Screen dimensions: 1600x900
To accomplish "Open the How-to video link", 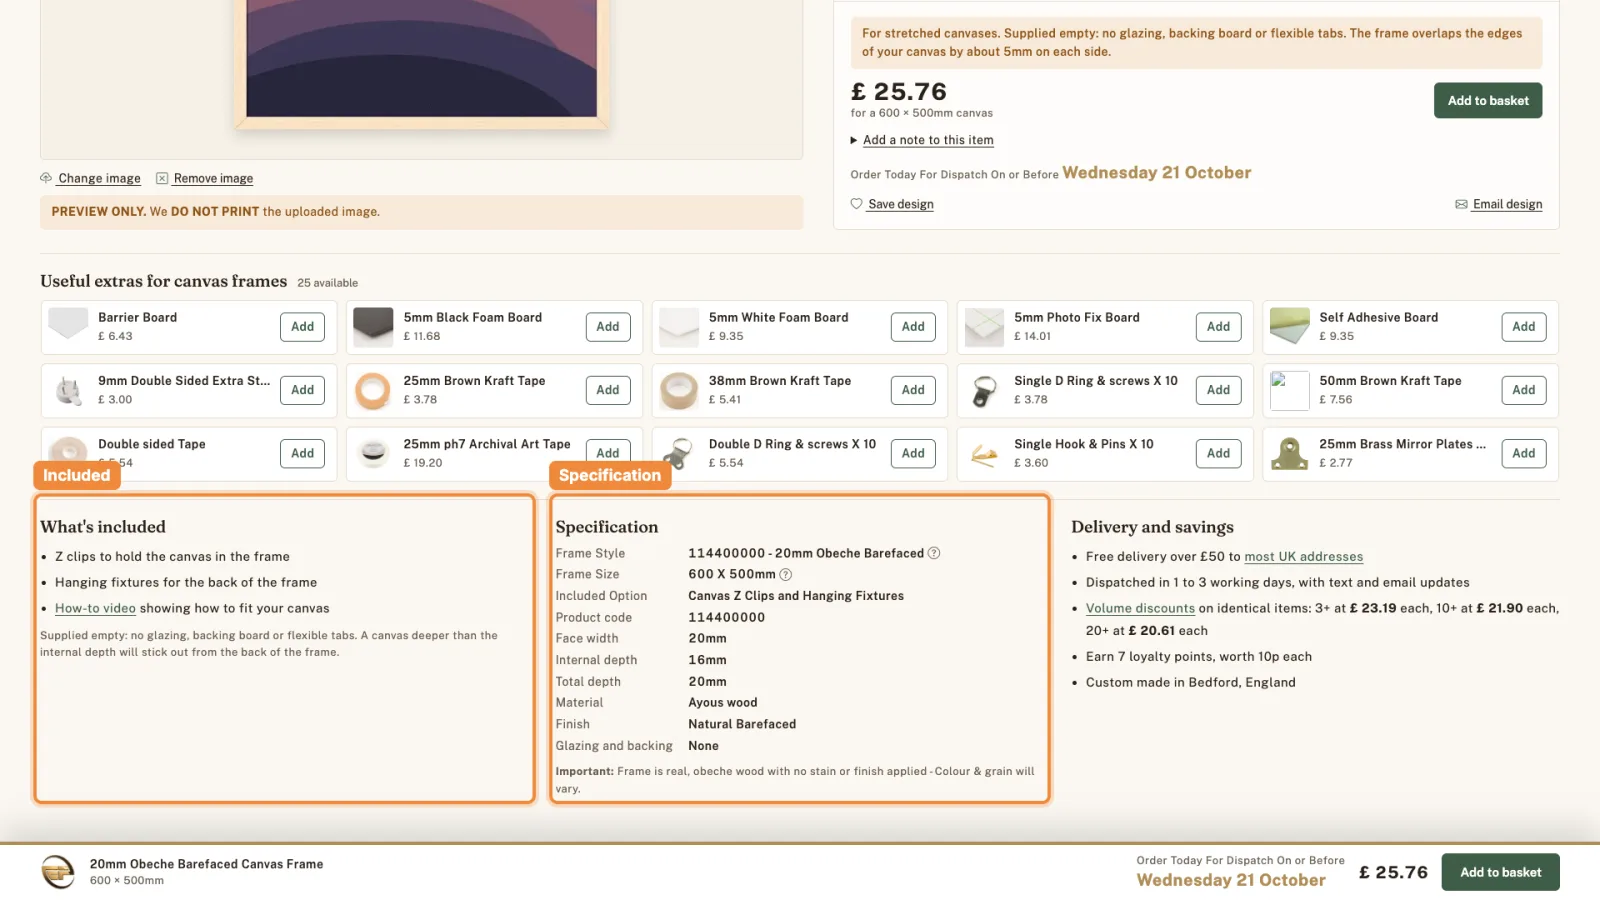I will [95, 608].
